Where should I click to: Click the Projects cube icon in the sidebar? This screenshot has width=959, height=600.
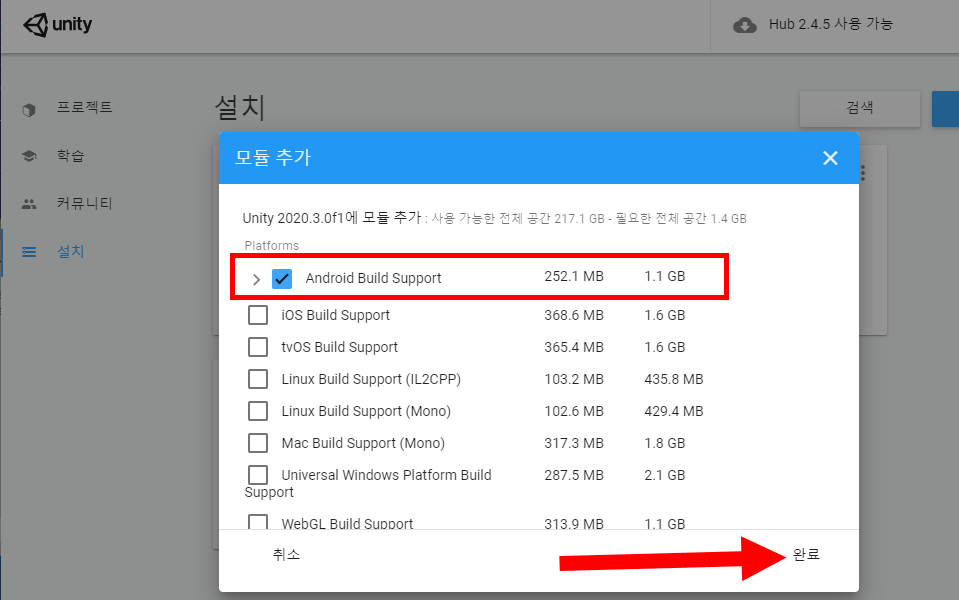click(29, 109)
